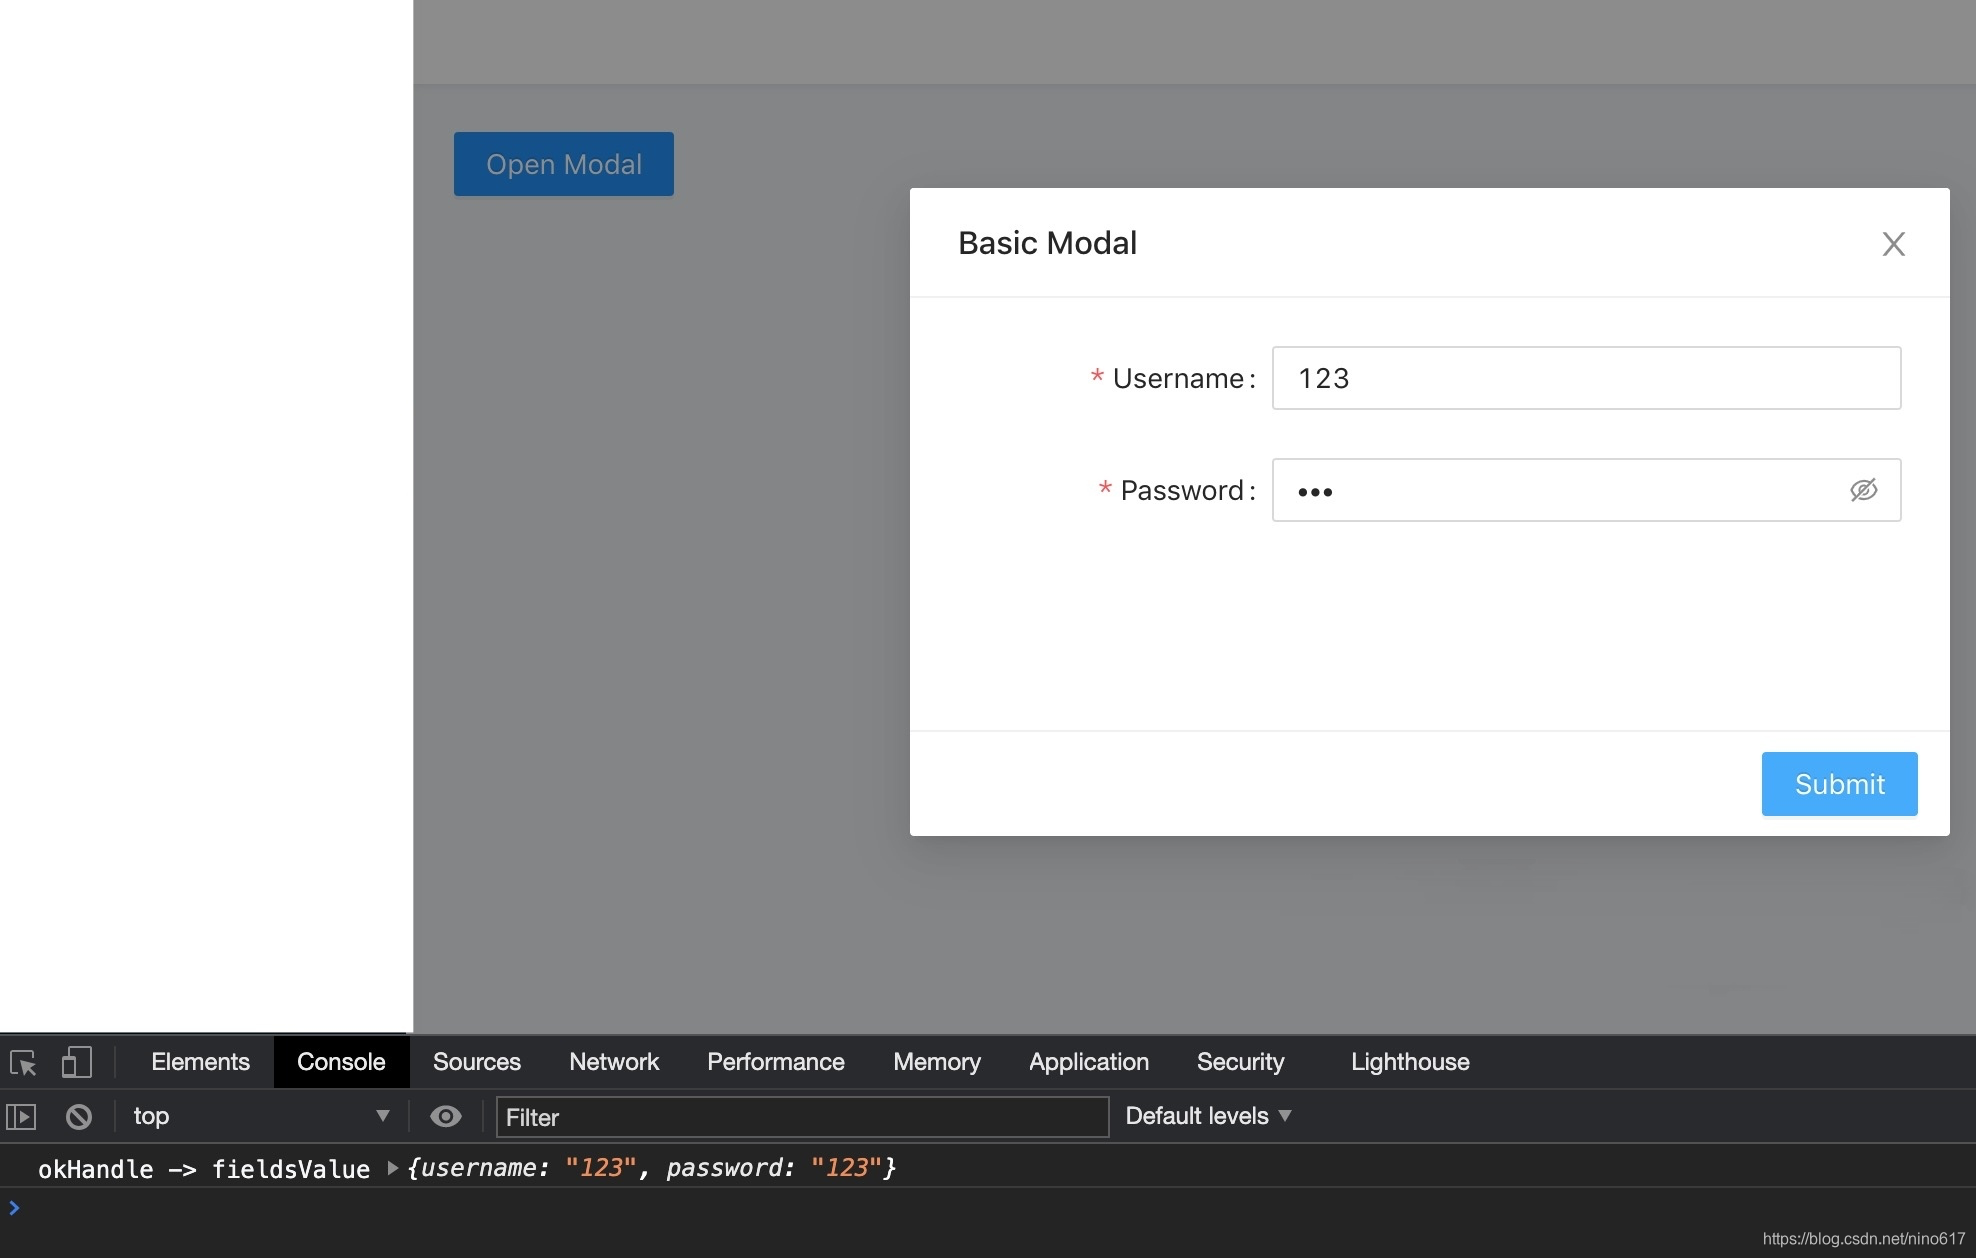The height and width of the screenshot is (1258, 1976).
Task: Click the Open Modal button
Action: coord(563,164)
